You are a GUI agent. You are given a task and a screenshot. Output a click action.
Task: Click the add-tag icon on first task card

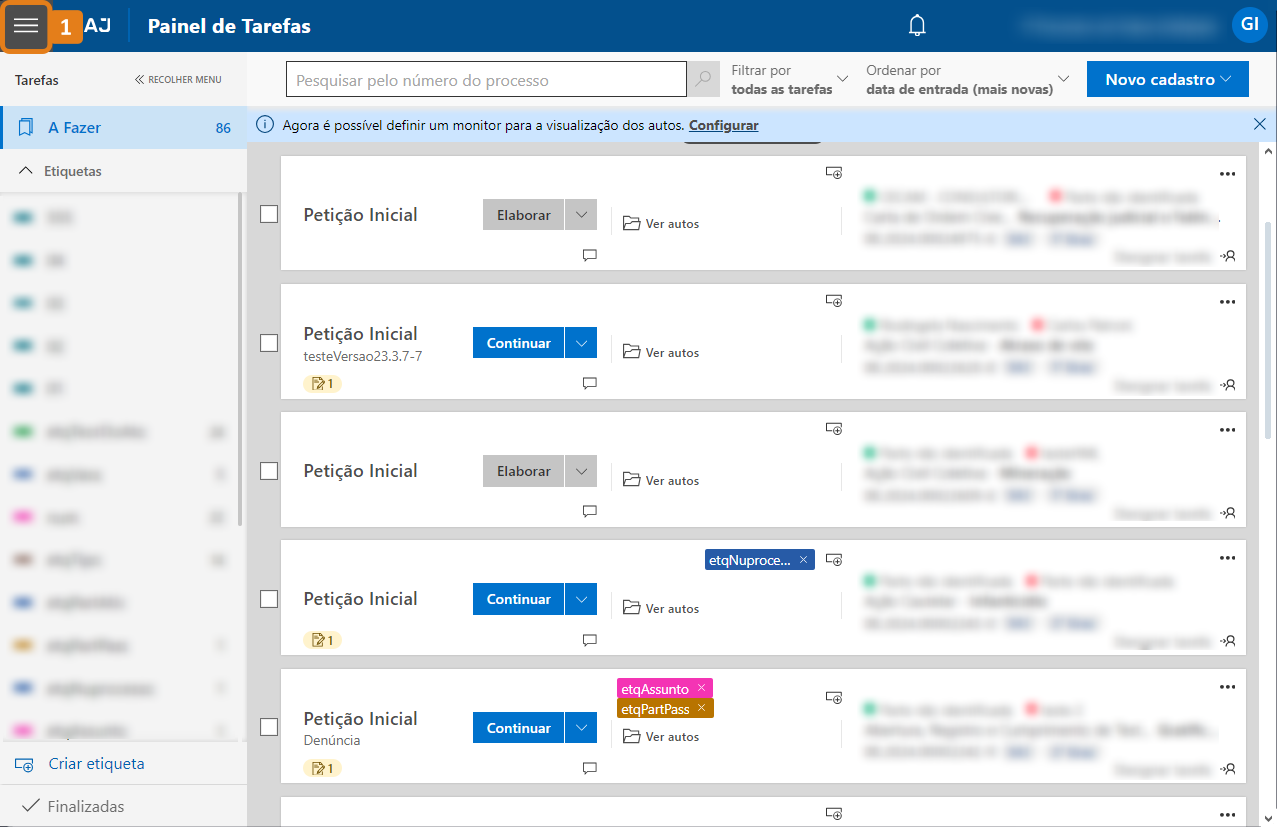(x=834, y=172)
